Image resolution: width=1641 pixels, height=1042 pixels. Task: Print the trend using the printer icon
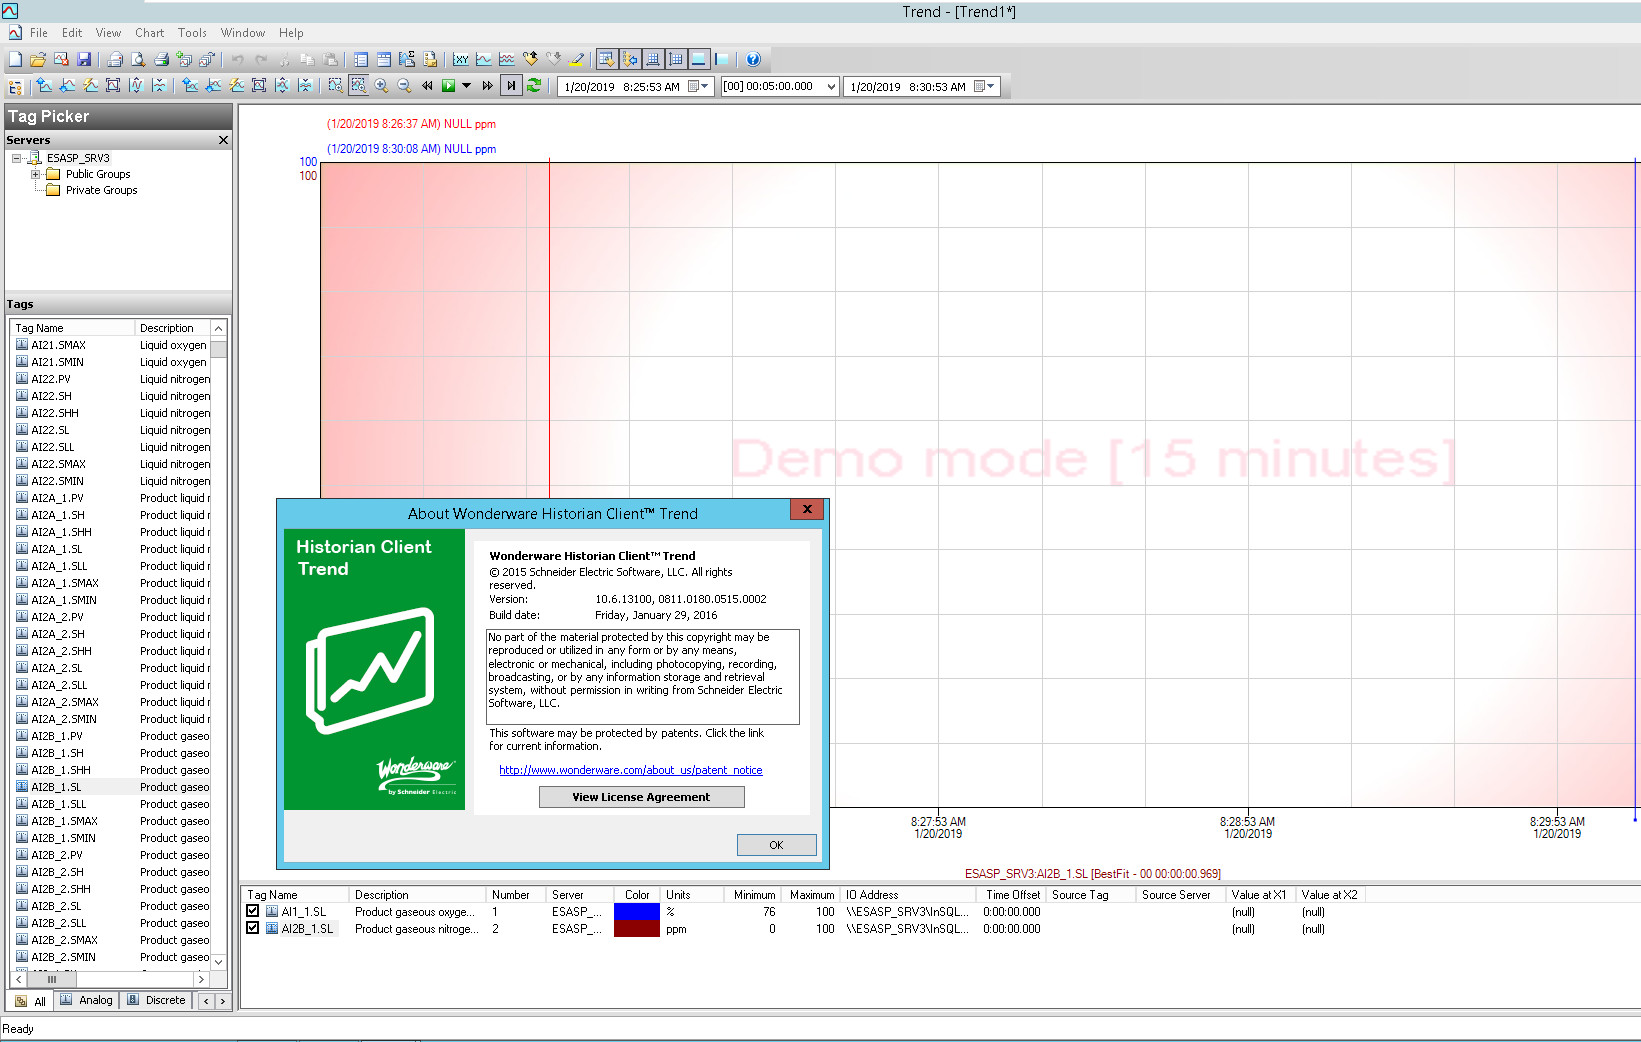coord(161,59)
